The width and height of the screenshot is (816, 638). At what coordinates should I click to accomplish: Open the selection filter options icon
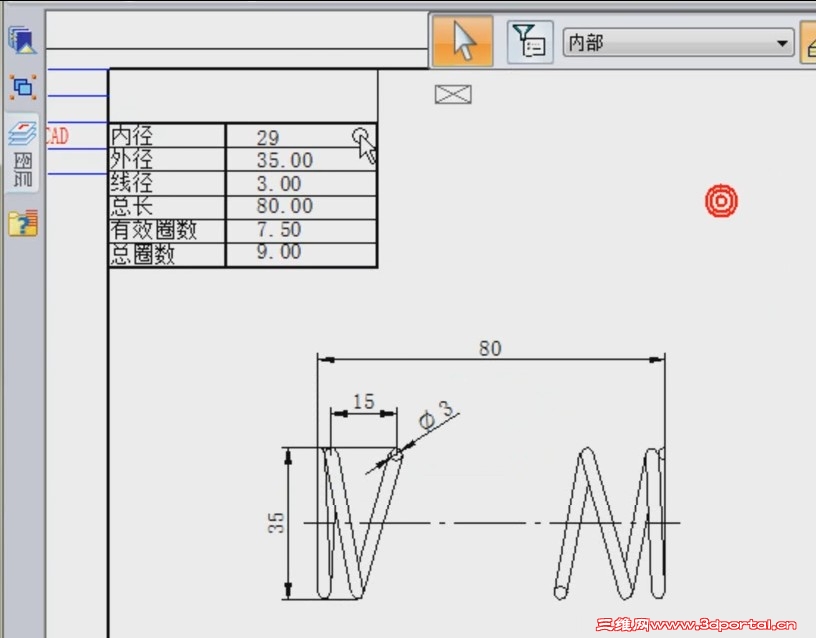click(x=530, y=42)
